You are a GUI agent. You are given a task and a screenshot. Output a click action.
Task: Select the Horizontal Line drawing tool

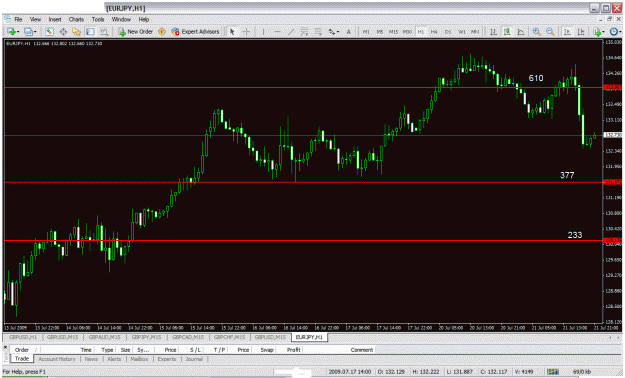(x=277, y=32)
